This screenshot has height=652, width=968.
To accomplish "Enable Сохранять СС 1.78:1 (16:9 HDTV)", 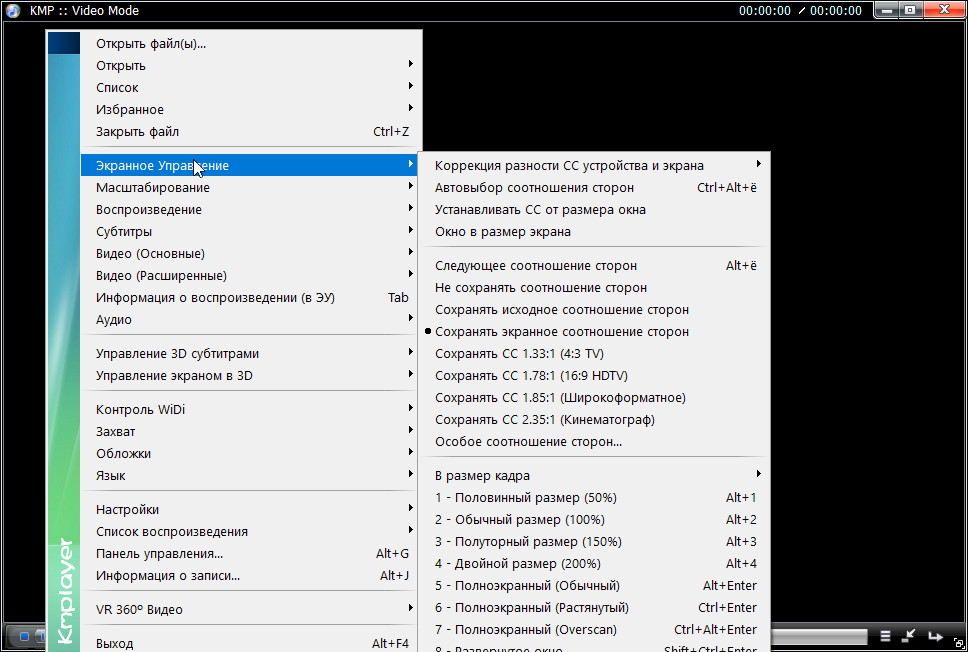I will pyautogui.click(x=530, y=376).
